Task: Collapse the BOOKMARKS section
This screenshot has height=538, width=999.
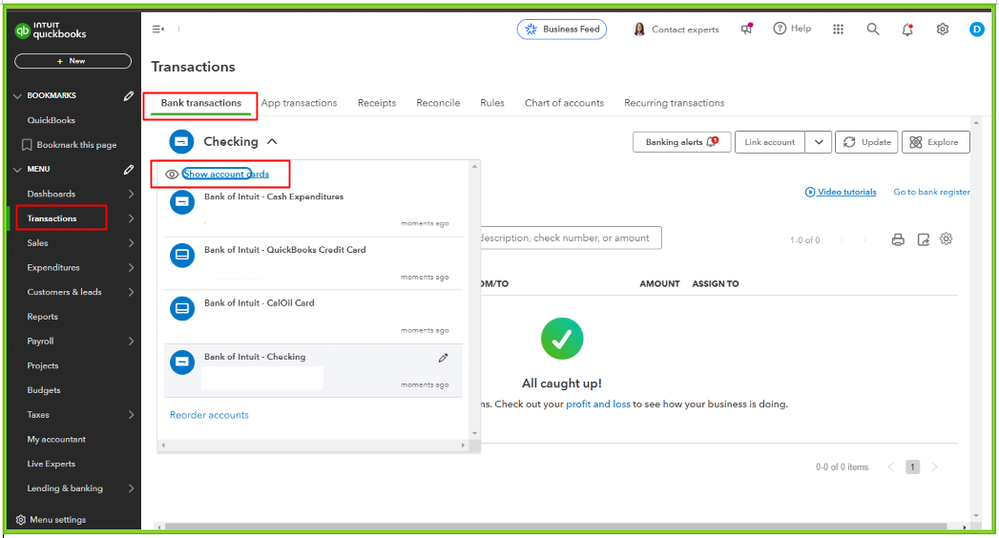Action: point(17,96)
